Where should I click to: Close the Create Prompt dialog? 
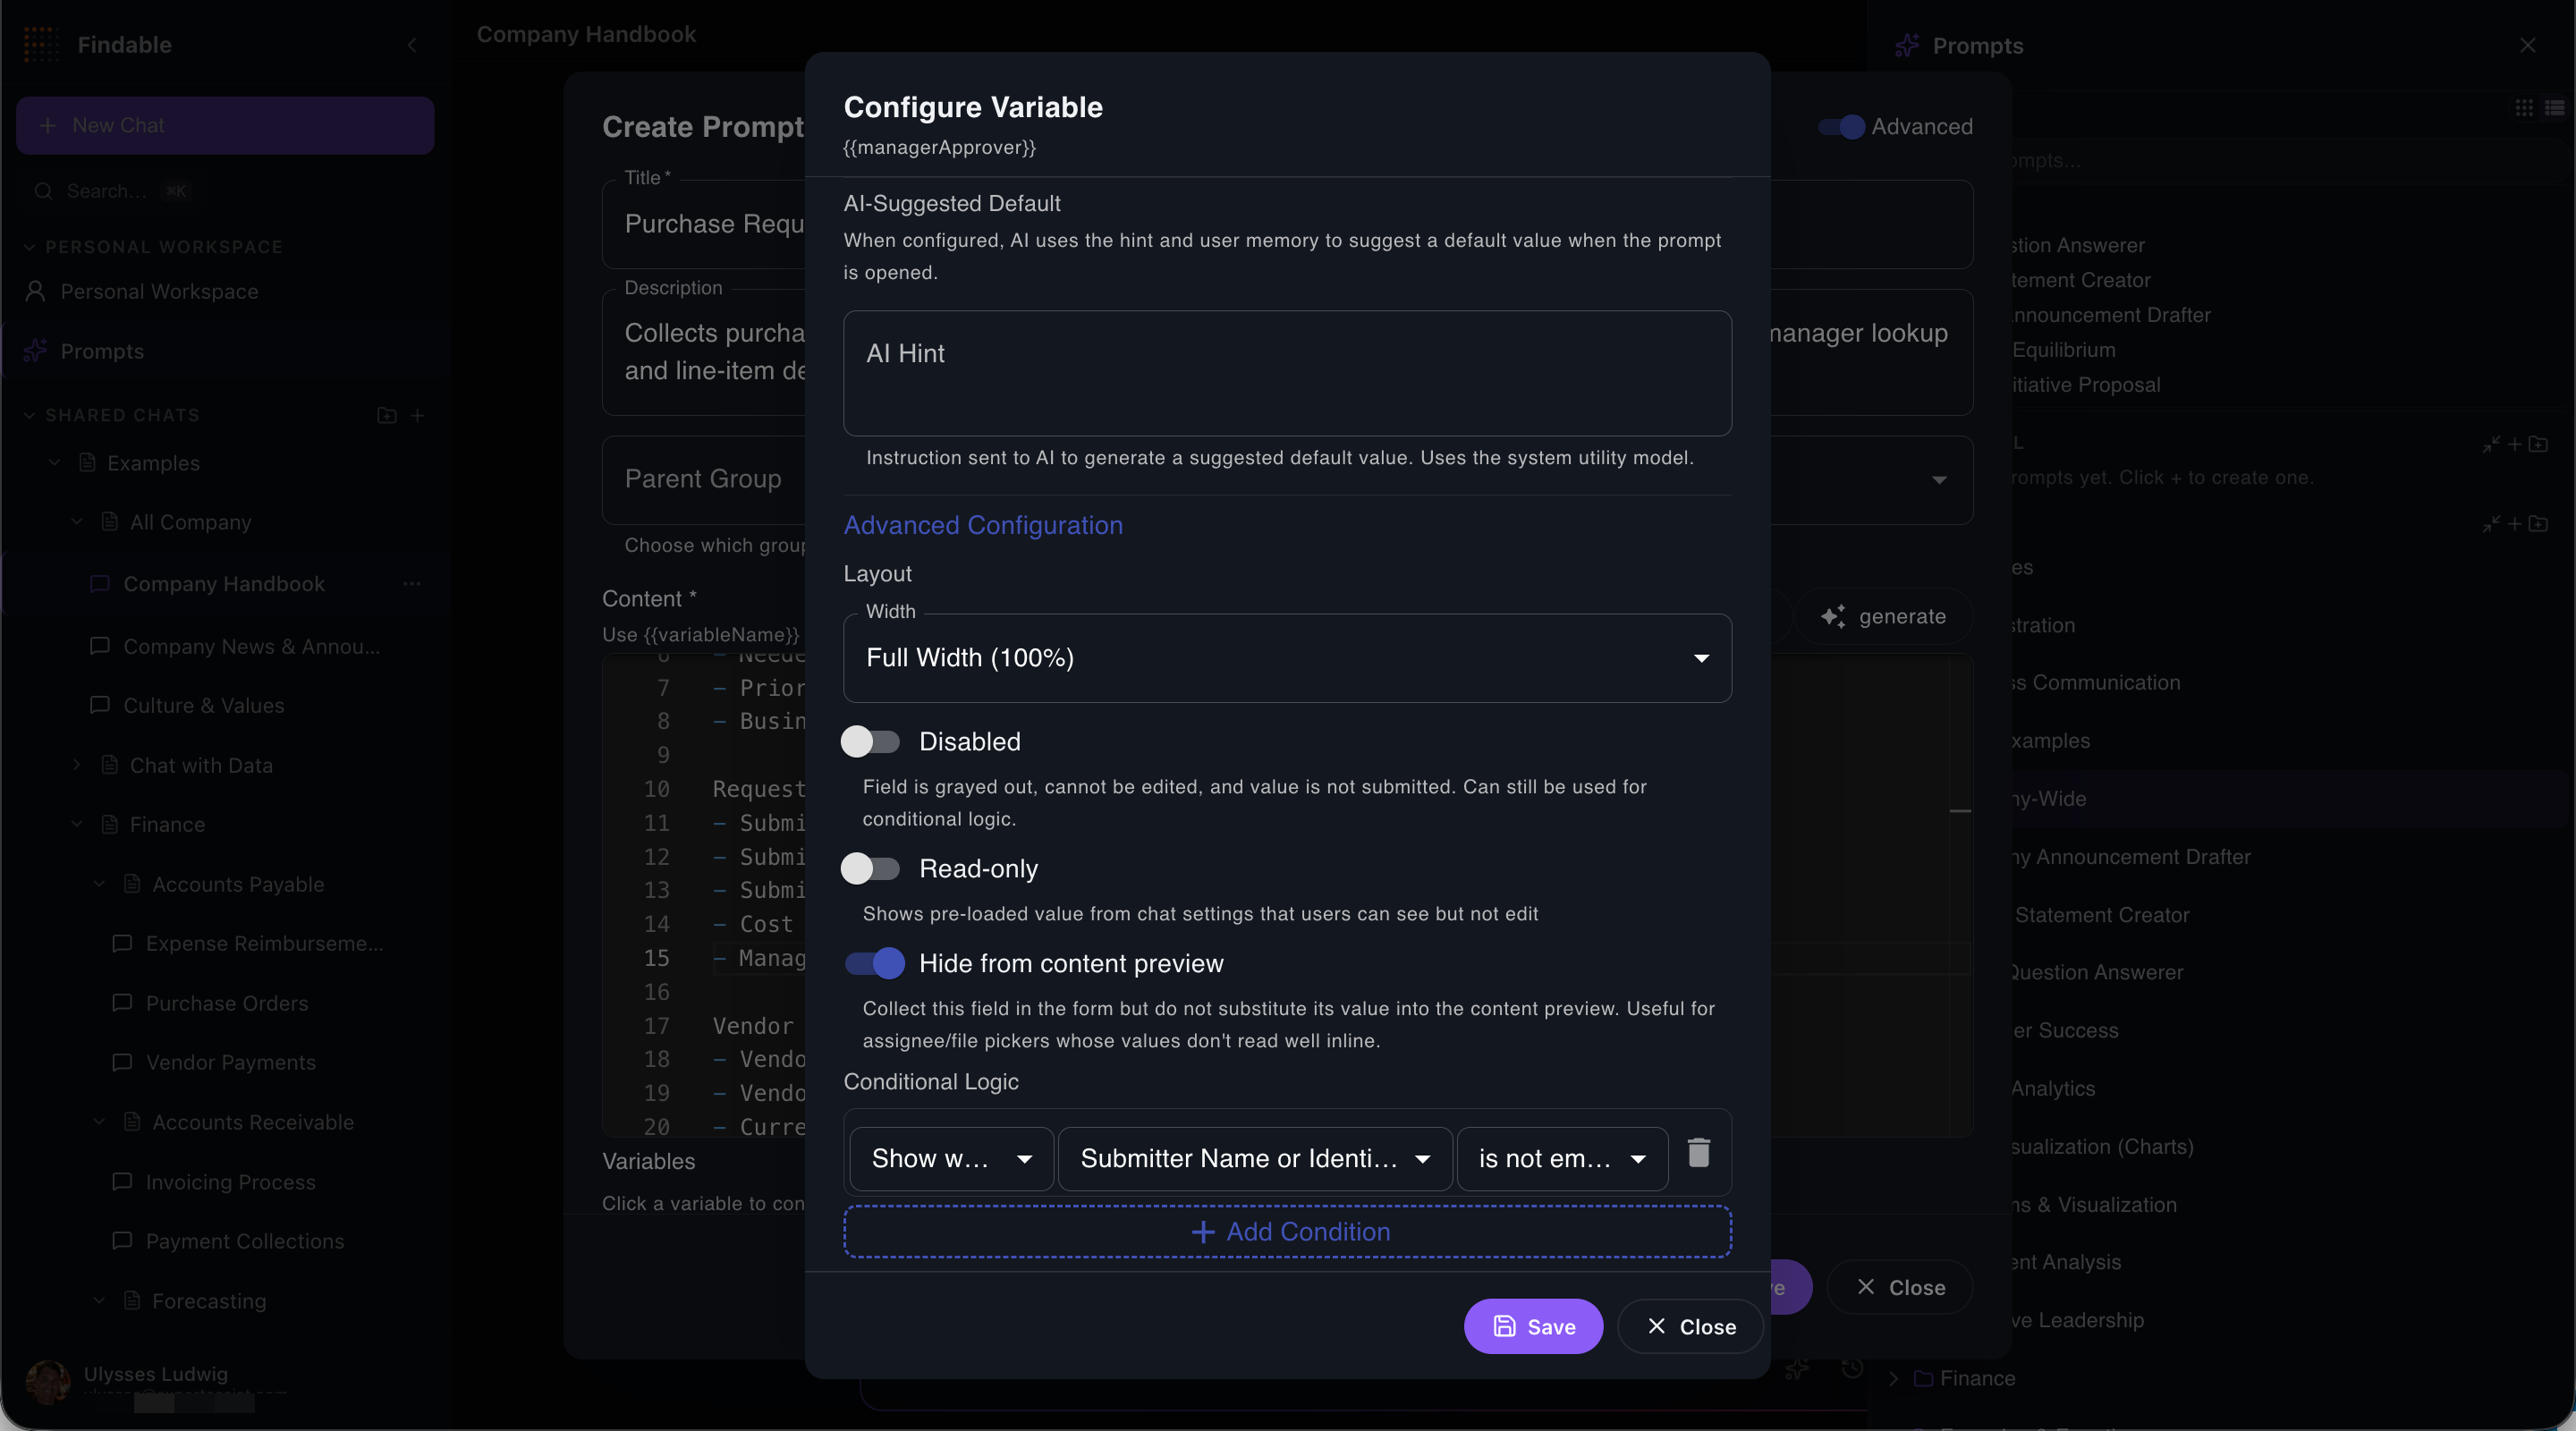(1899, 1287)
